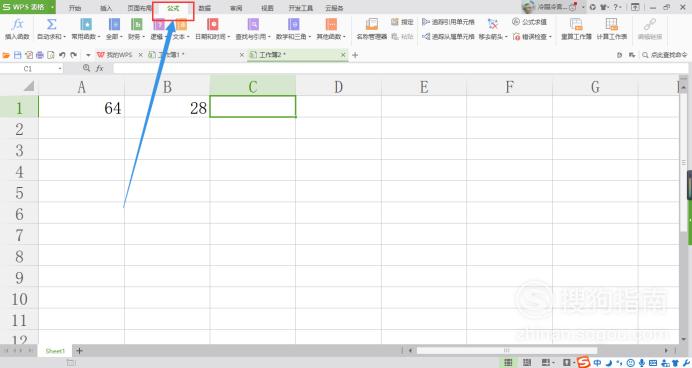This screenshot has height=368, width=692.
Task: Open the Date and Time functions icon
Action: (x=213, y=24)
